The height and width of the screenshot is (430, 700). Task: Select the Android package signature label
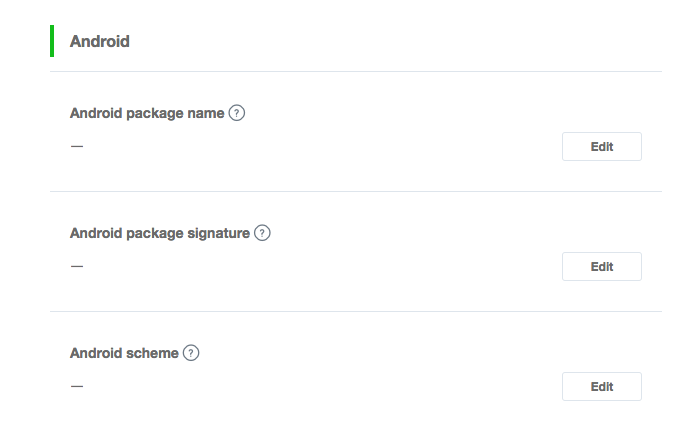tap(160, 234)
